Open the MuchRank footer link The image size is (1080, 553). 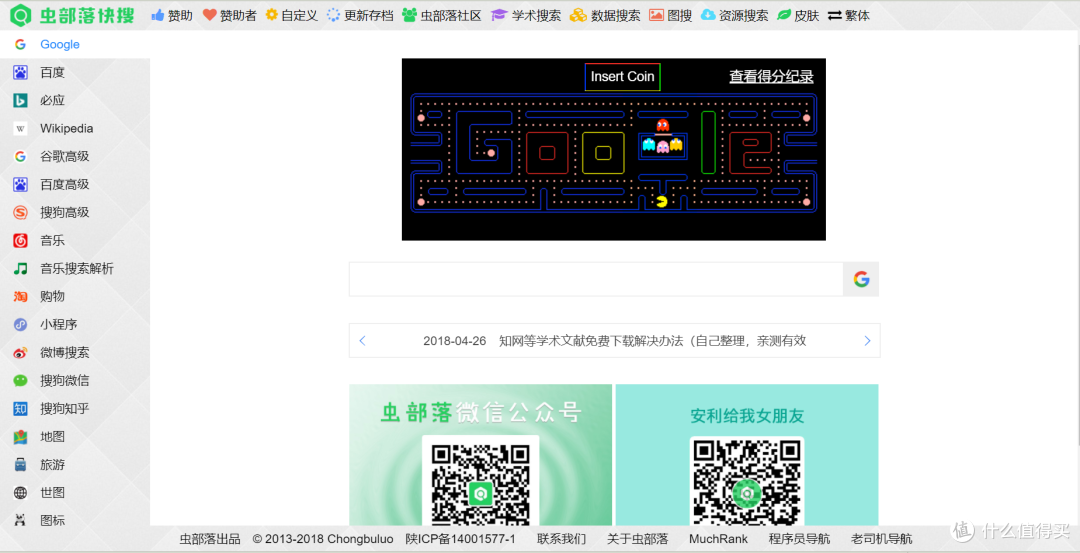(x=718, y=539)
